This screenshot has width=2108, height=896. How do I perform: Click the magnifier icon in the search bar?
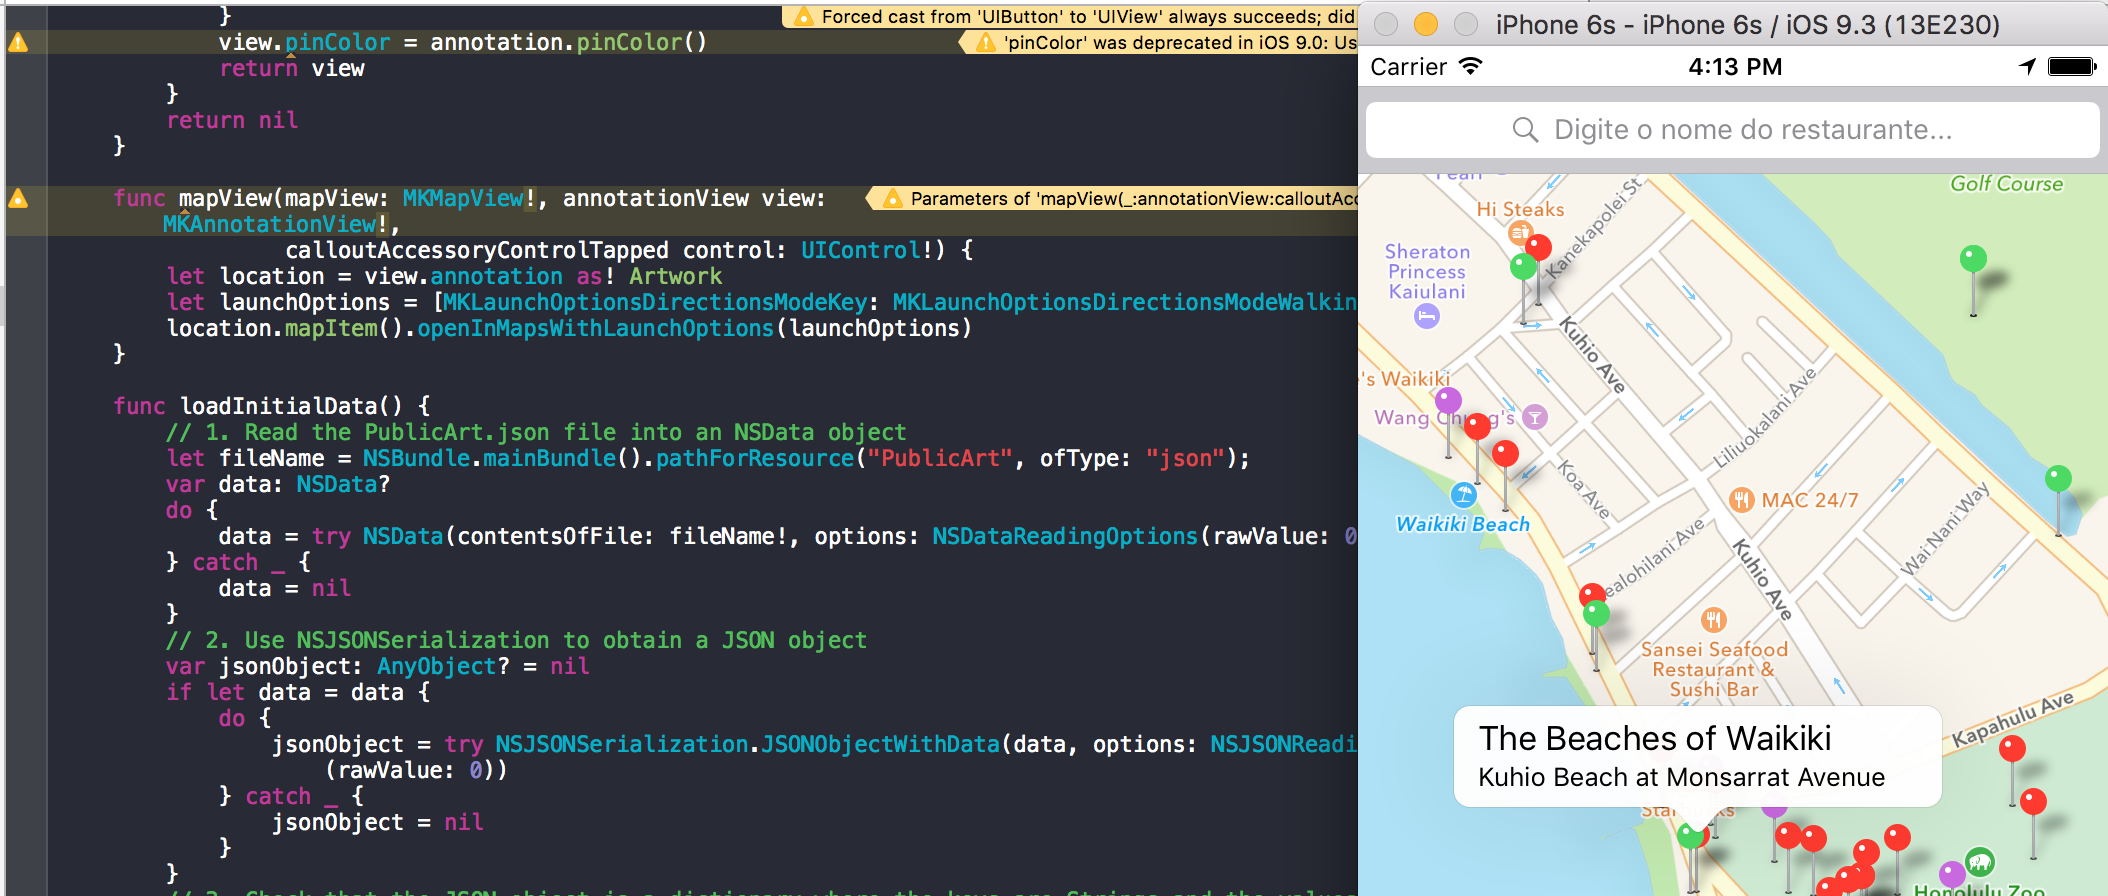point(1524,130)
